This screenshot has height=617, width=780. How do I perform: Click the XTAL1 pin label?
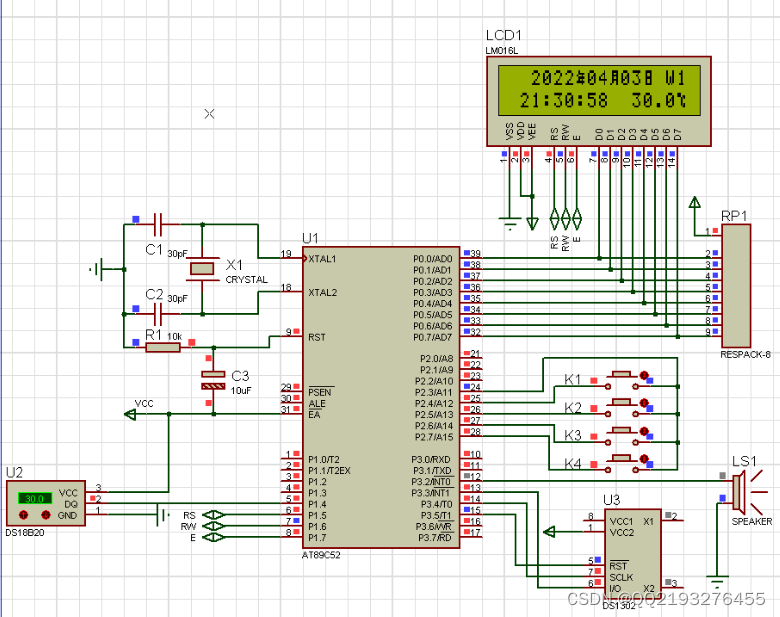(322, 259)
